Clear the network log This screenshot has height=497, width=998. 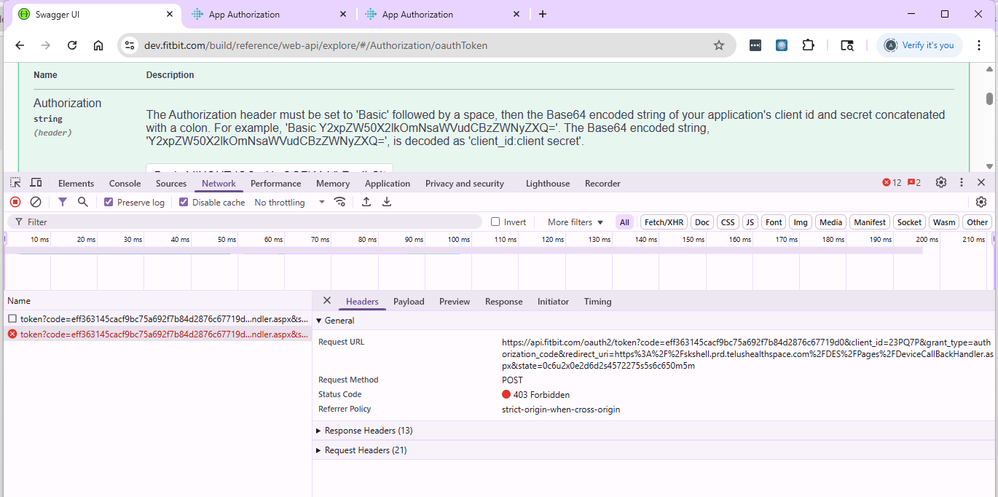coord(36,202)
